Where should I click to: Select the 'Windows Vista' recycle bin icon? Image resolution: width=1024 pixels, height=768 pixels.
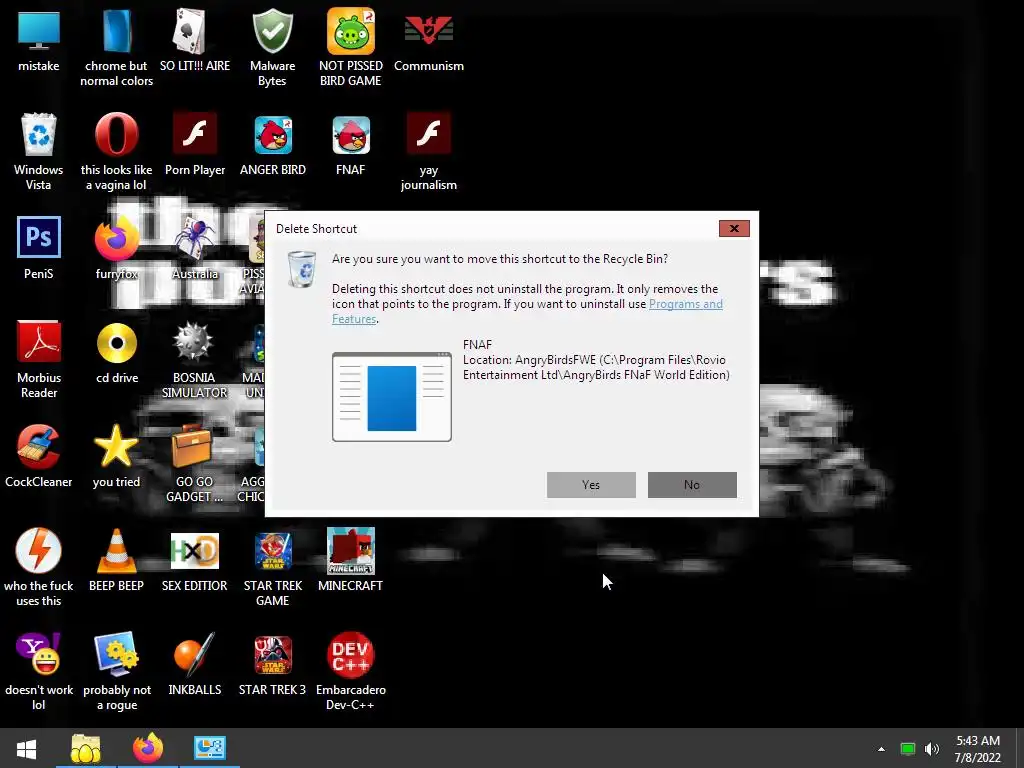(x=39, y=135)
